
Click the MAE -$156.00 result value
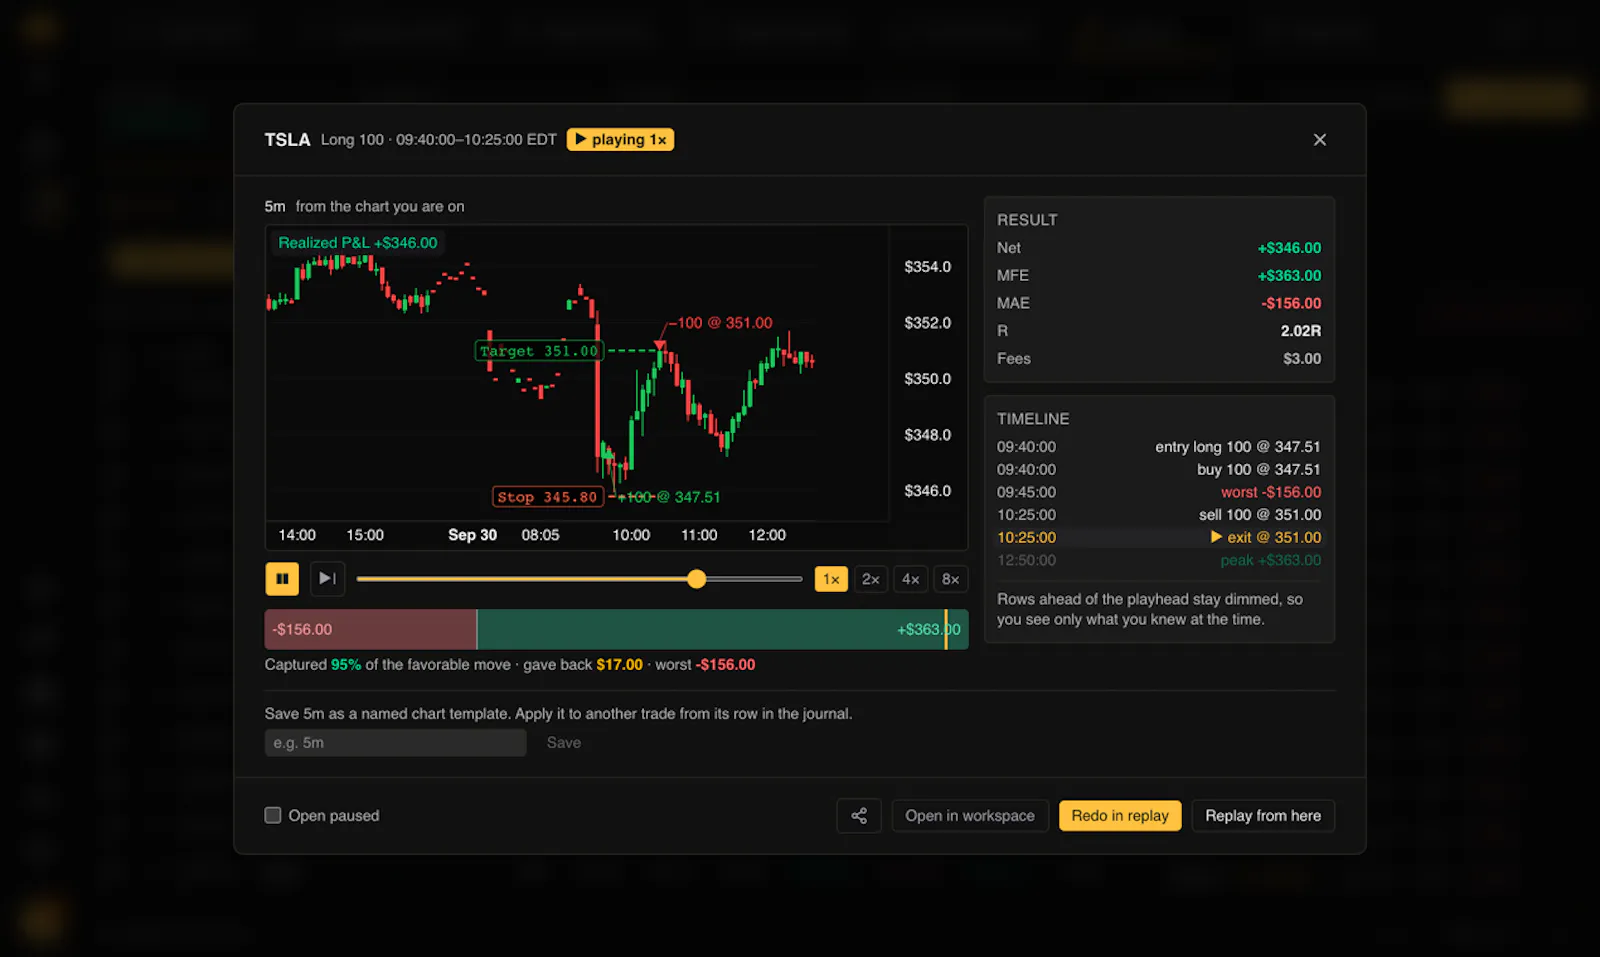click(x=1291, y=304)
